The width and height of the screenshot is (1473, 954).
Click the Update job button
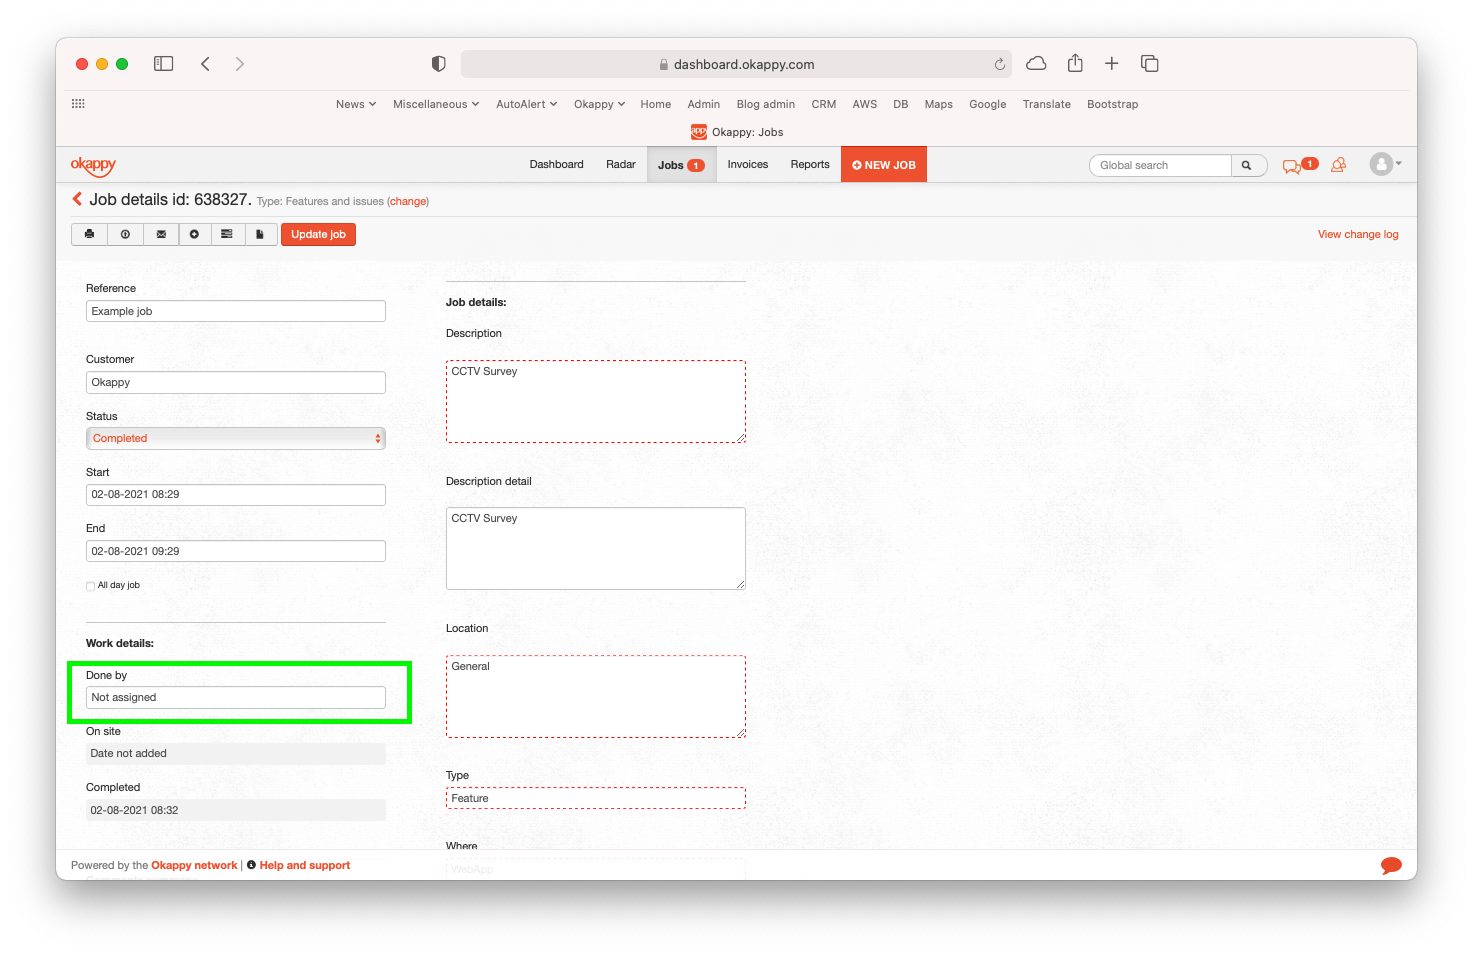tap(318, 234)
